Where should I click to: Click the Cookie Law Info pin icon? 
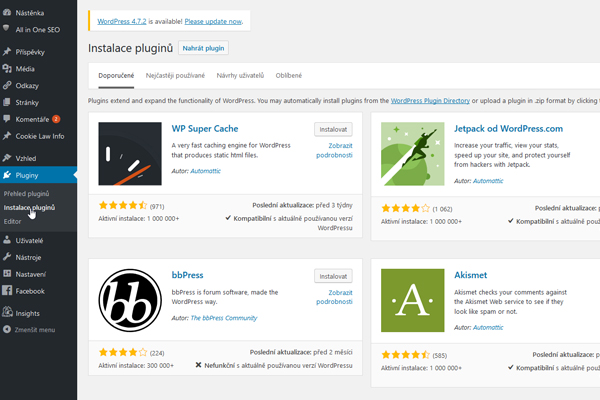(x=7, y=136)
